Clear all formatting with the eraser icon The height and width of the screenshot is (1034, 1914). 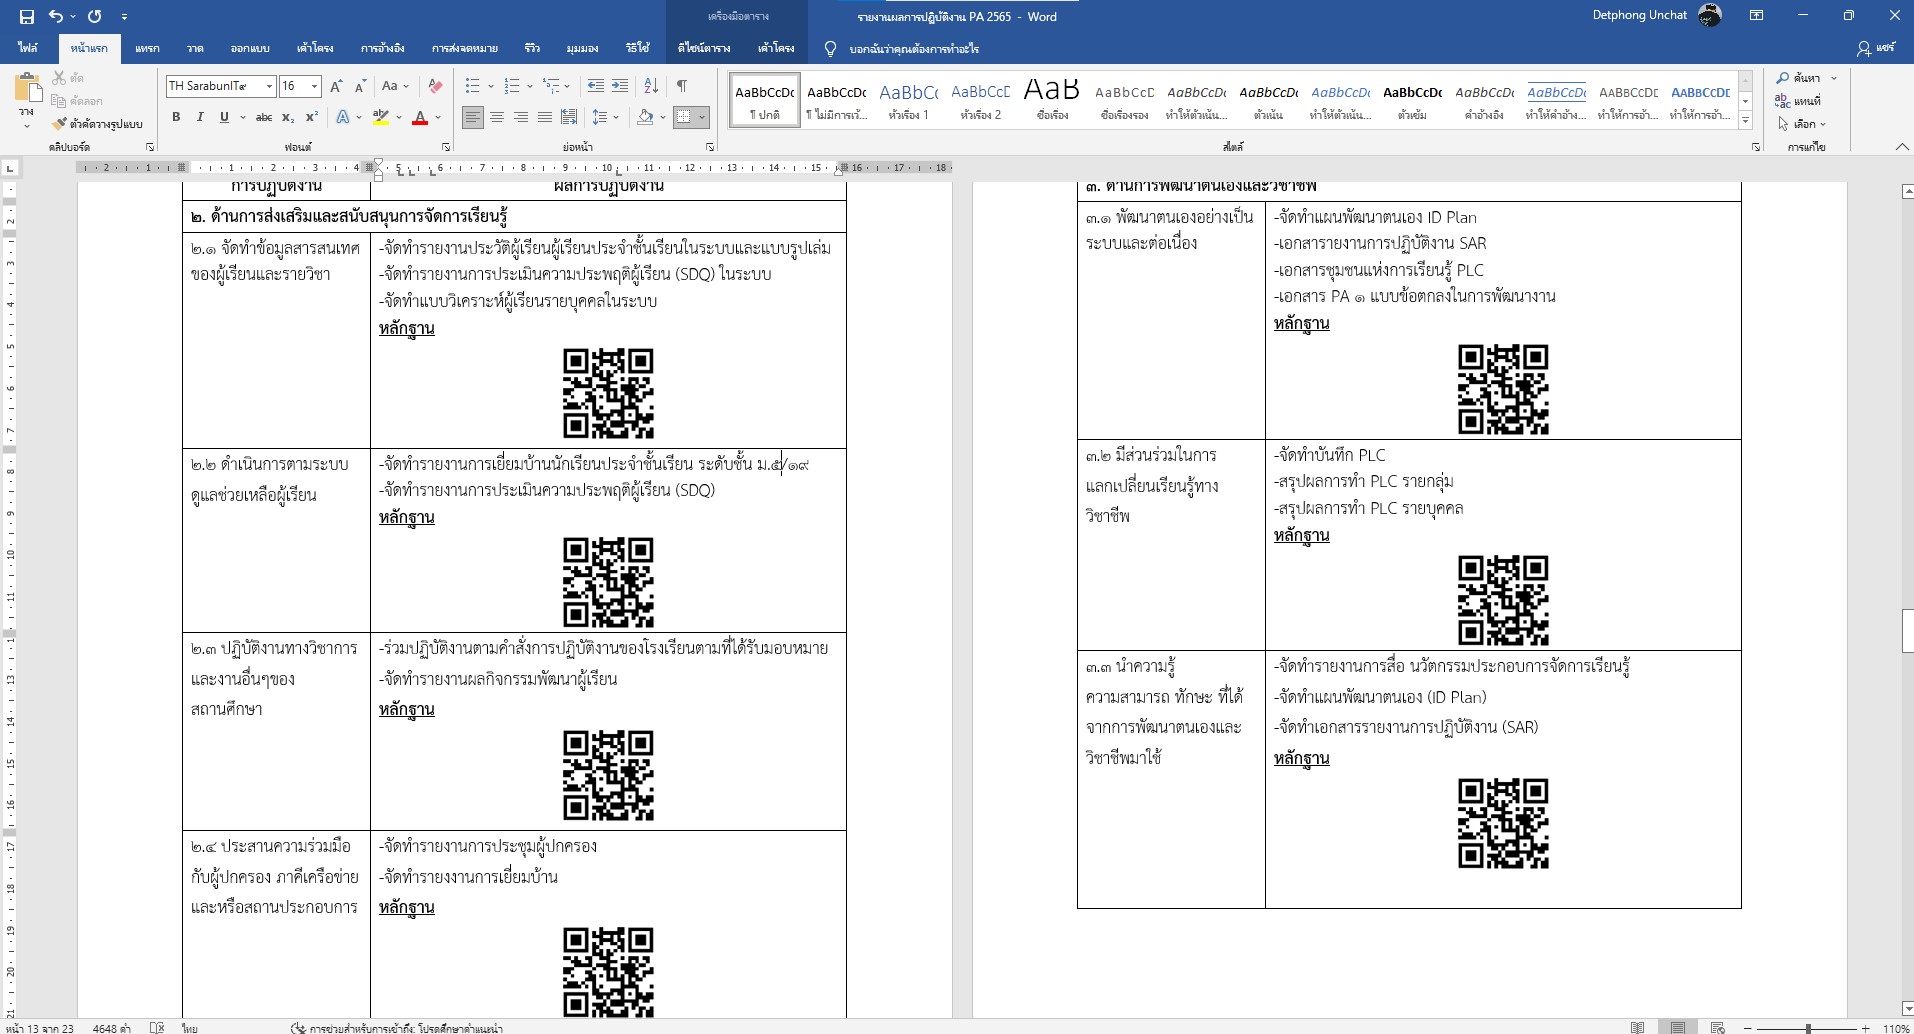(435, 86)
